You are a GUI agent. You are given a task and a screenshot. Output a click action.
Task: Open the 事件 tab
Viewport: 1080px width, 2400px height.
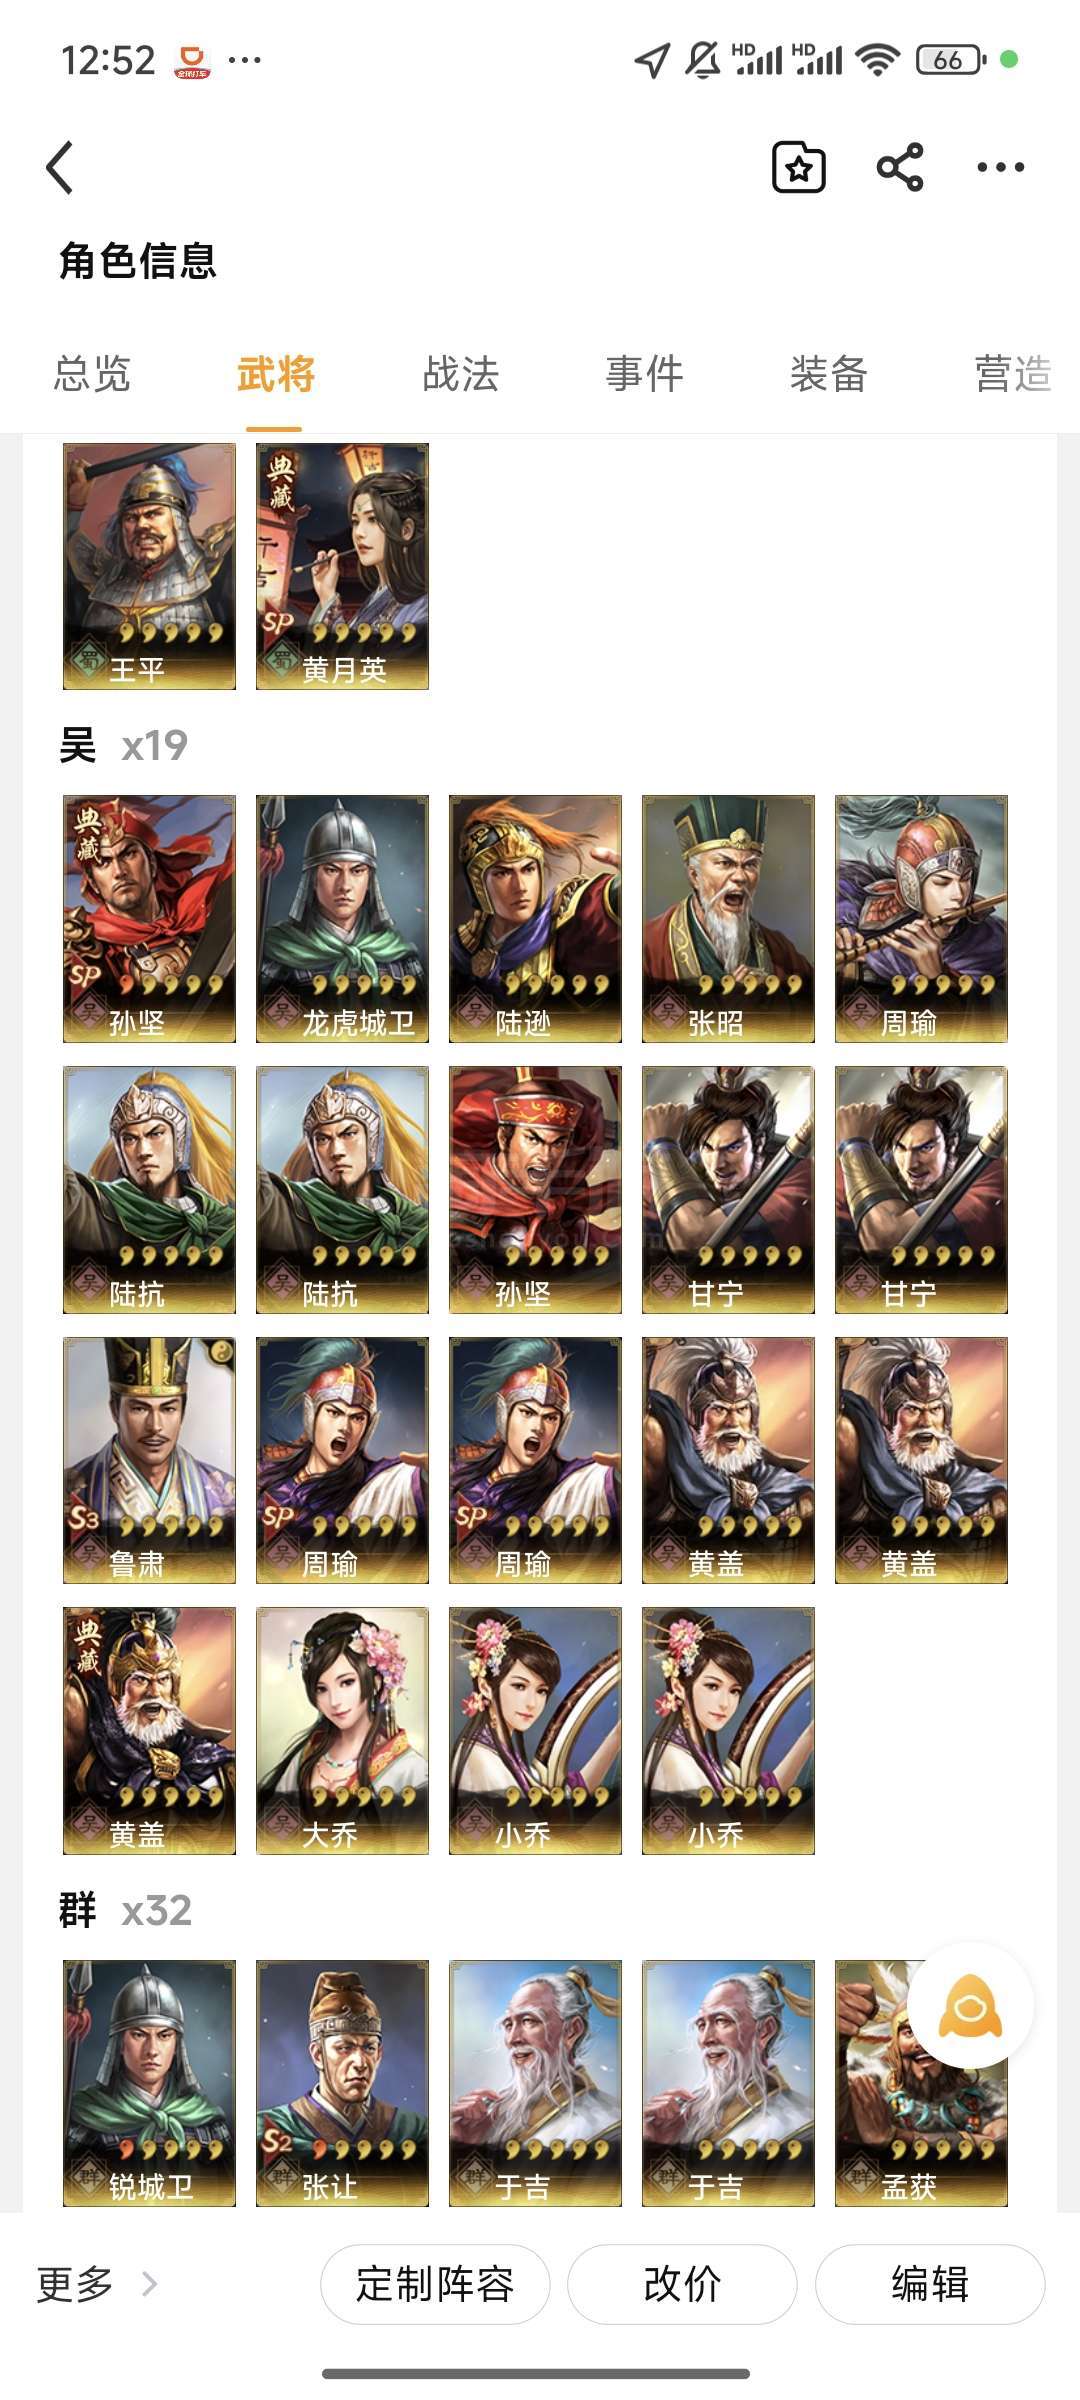(x=644, y=374)
